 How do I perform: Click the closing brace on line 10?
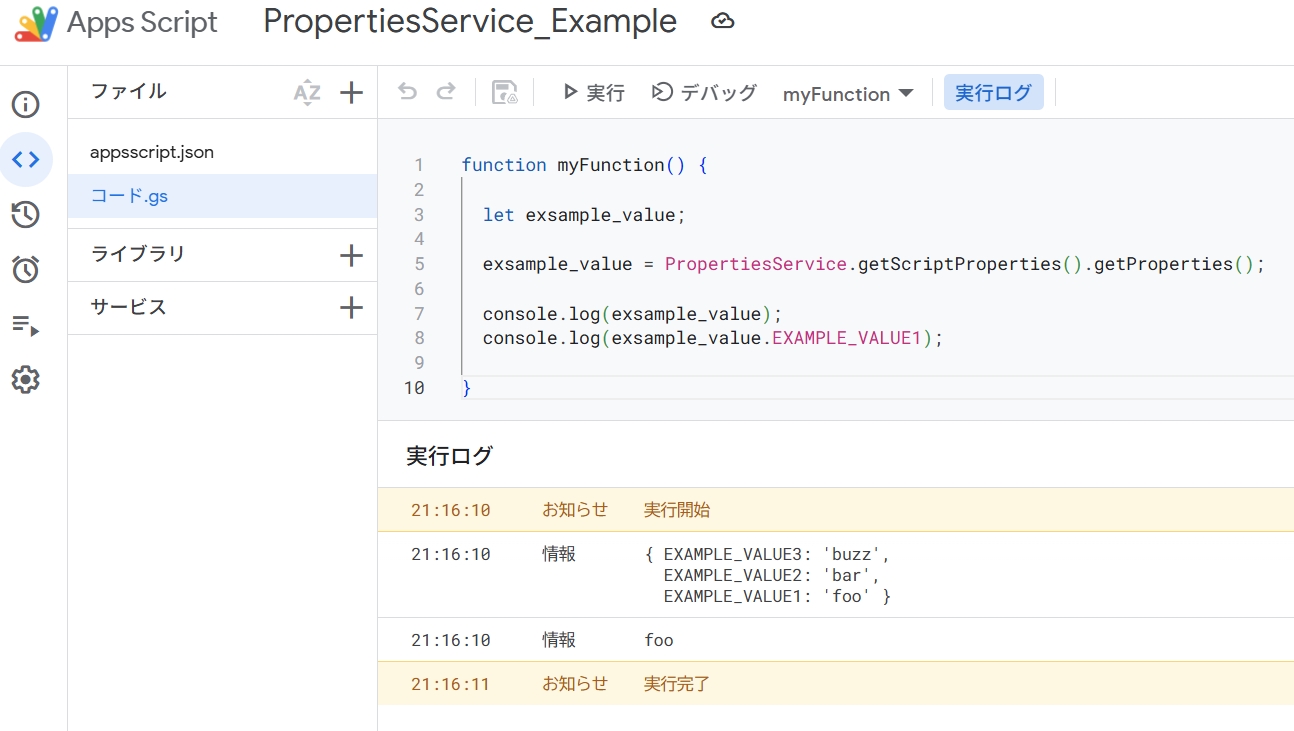466,388
